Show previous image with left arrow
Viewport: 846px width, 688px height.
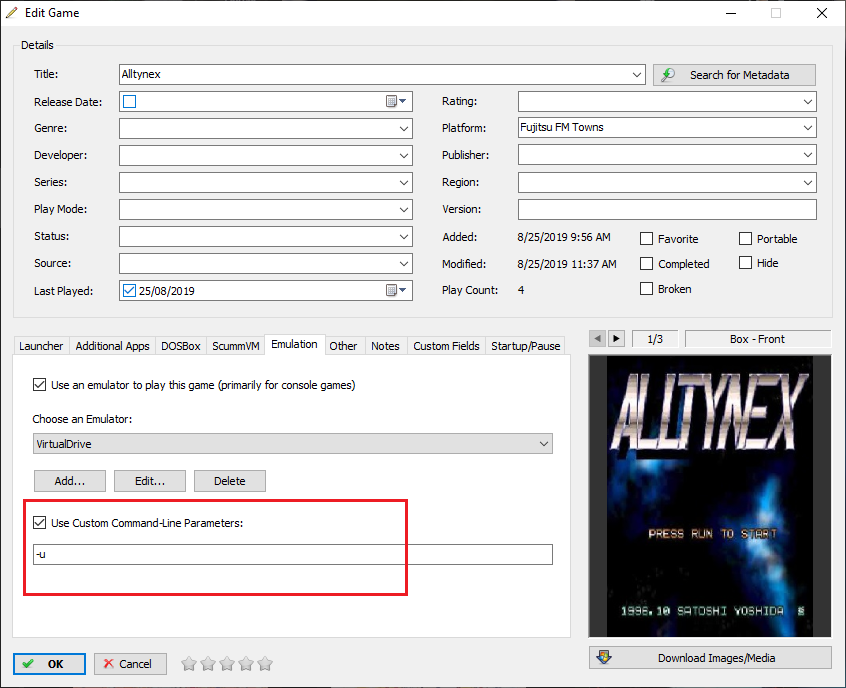[597, 339]
